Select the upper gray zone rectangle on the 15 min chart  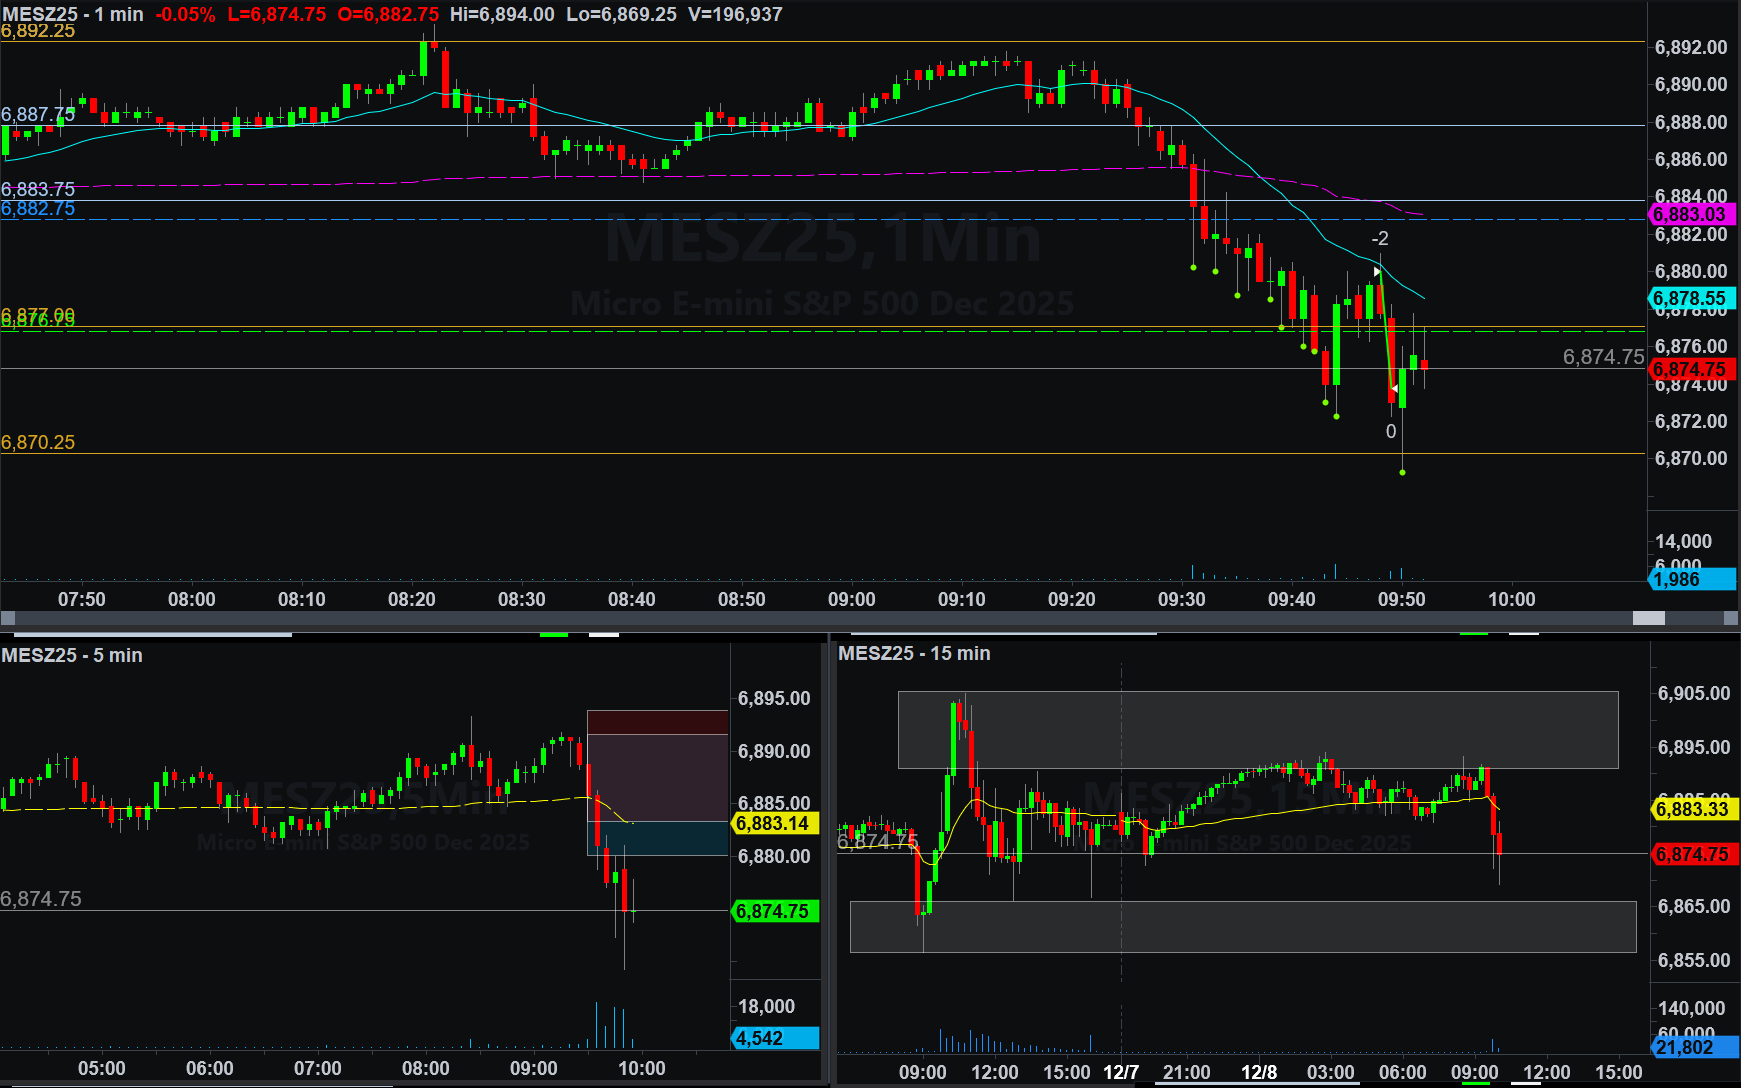point(1258,729)
